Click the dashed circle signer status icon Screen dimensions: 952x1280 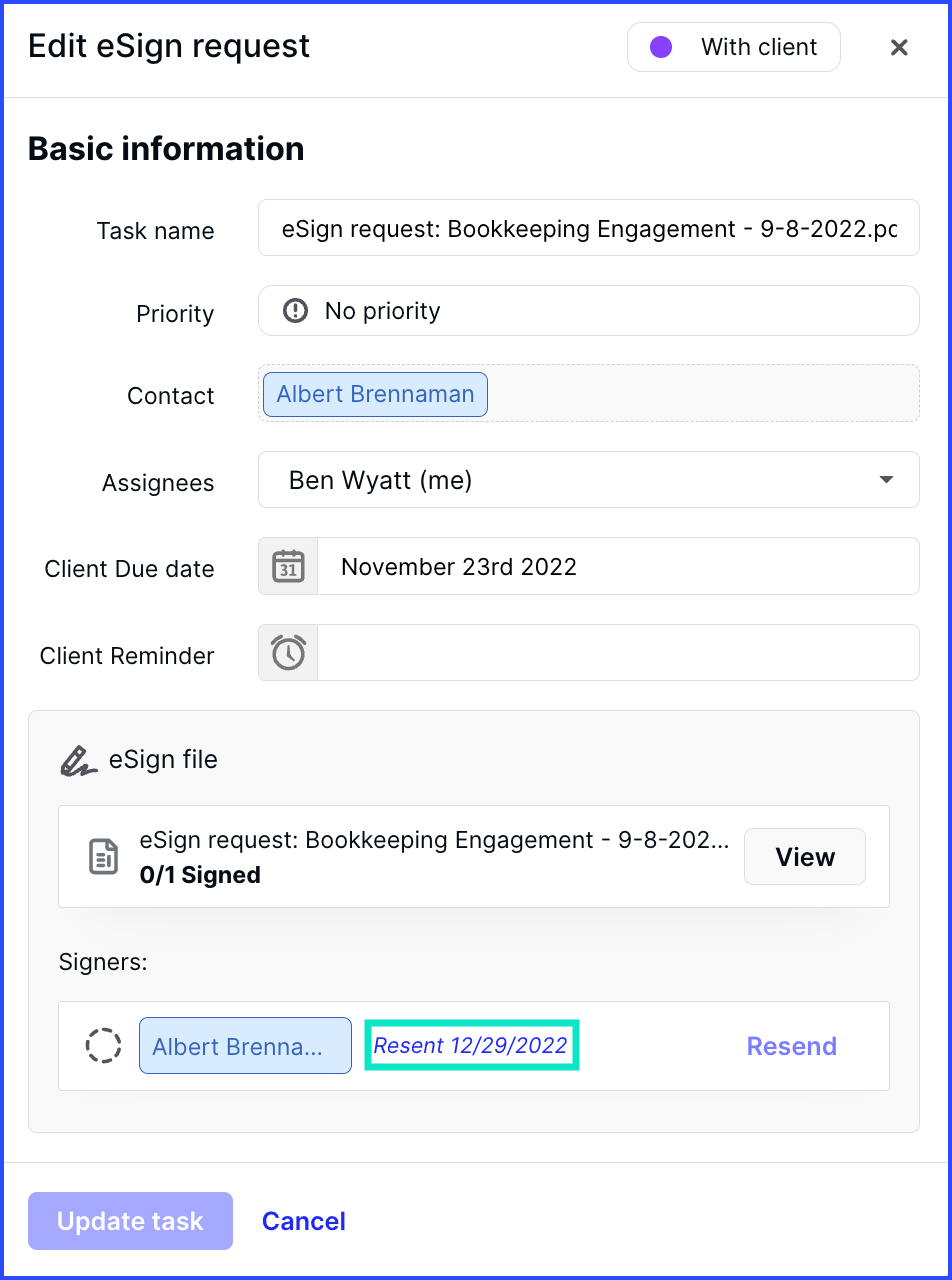(103, 1046)
